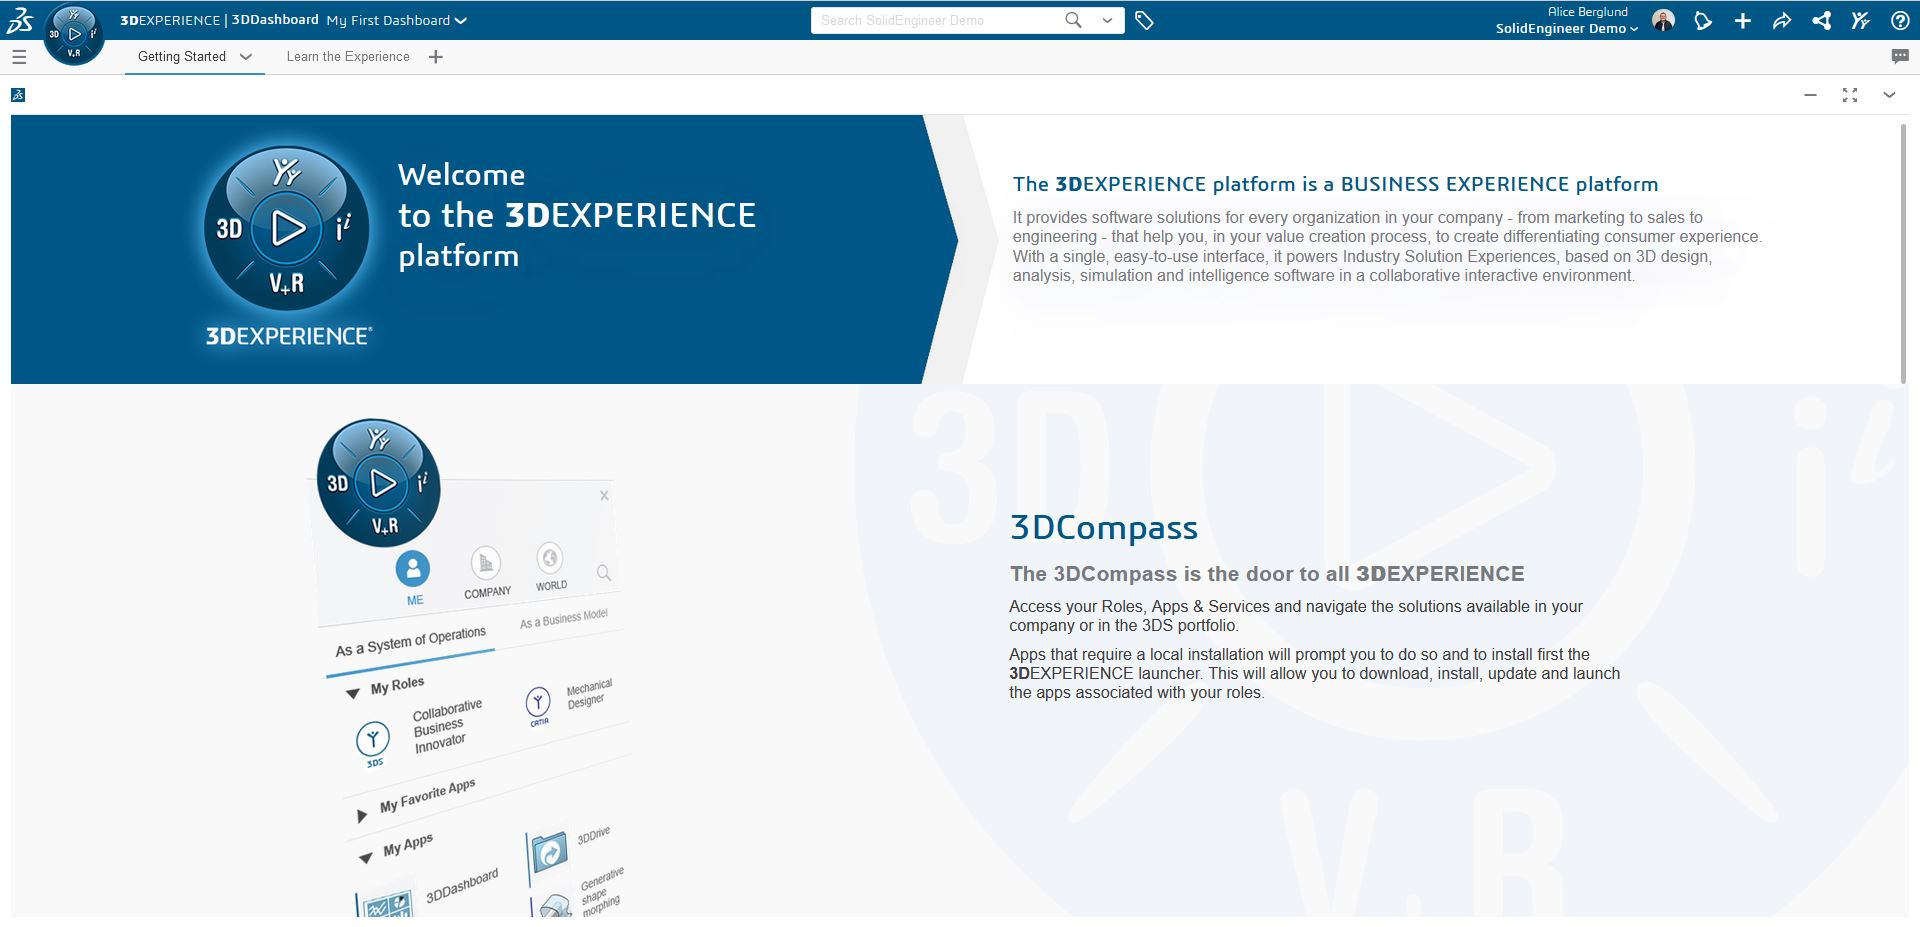Add a new tab with plus
Screen dimensions: 1920x927
[x=436, y=57]
